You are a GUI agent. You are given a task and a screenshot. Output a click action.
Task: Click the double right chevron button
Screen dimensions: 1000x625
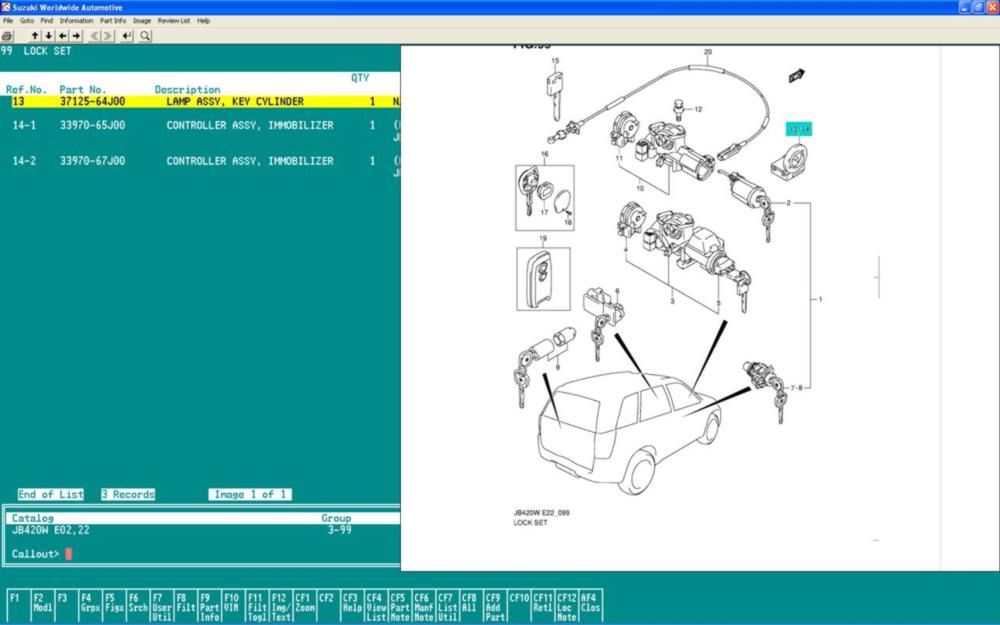pyautogui.click(x=108, y=36)
